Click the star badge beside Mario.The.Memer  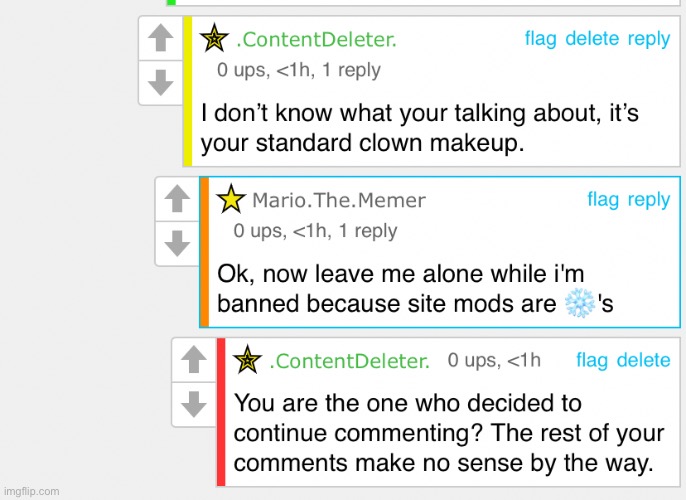point(231,199)
